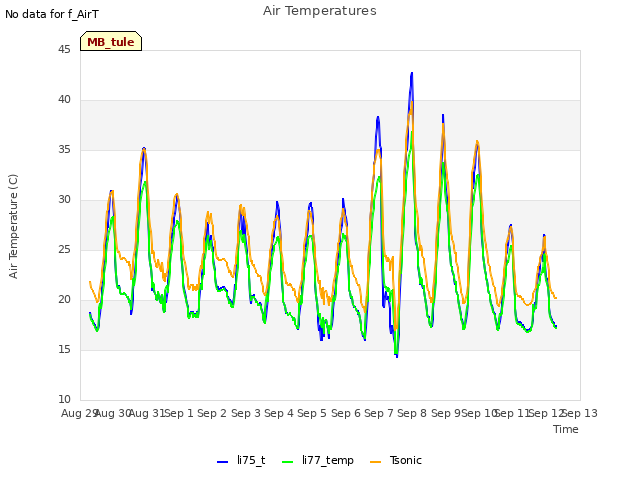This screenshot has height=480, width=640.
Task: Click the Sep 4 x-axis label
Action: (x=279, y=413)
